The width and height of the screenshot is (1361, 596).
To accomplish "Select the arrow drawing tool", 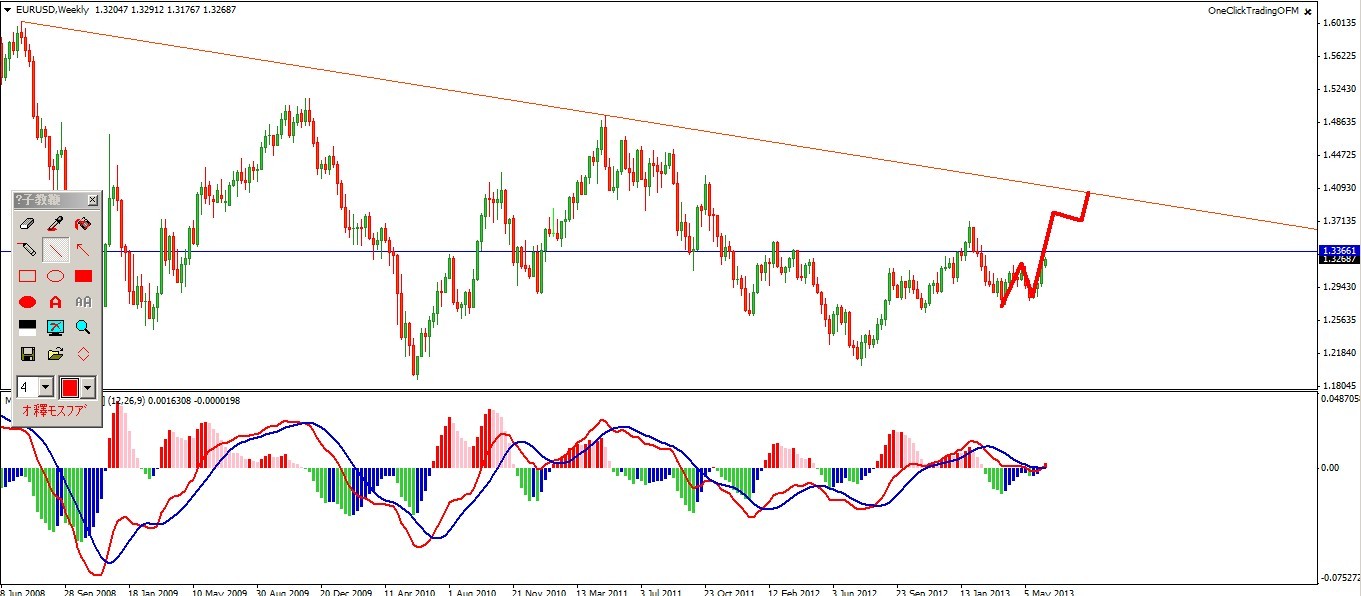I will [x=84, y=250].
